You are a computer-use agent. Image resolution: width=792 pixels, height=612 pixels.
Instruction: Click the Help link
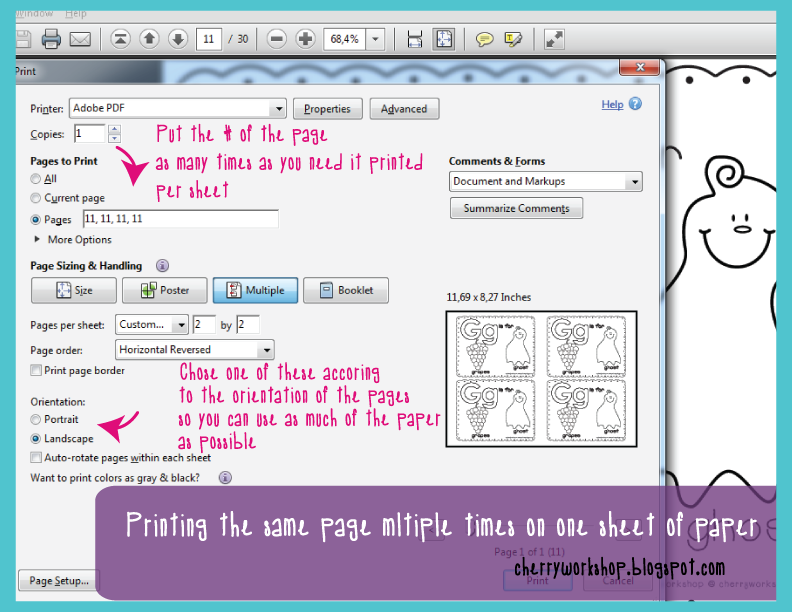pos(612,104)
